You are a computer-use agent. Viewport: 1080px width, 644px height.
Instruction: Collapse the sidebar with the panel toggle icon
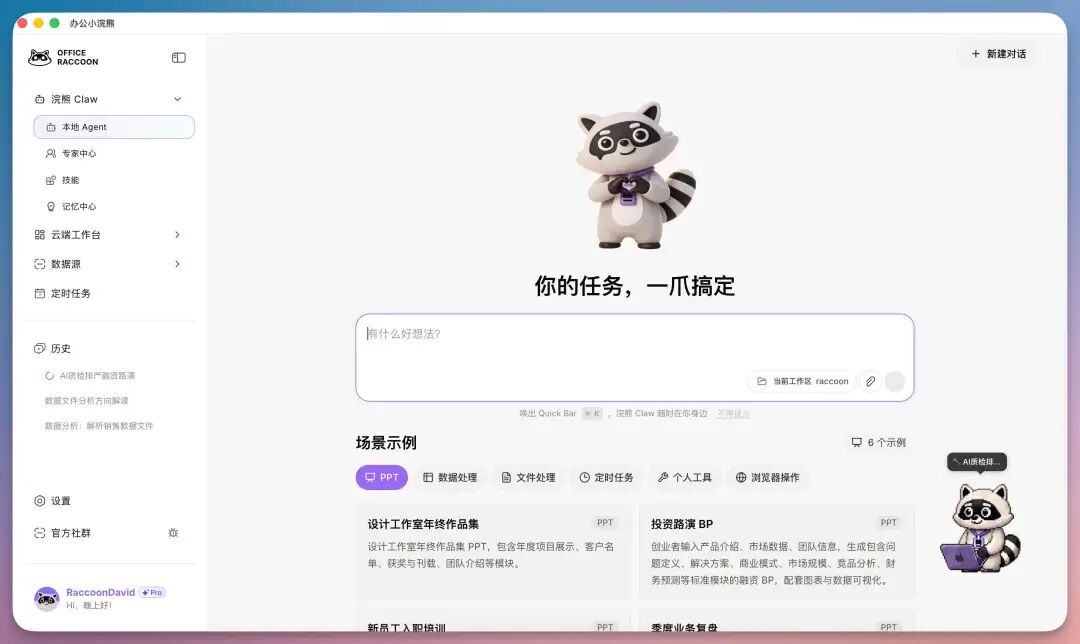[x=178, y=58]
